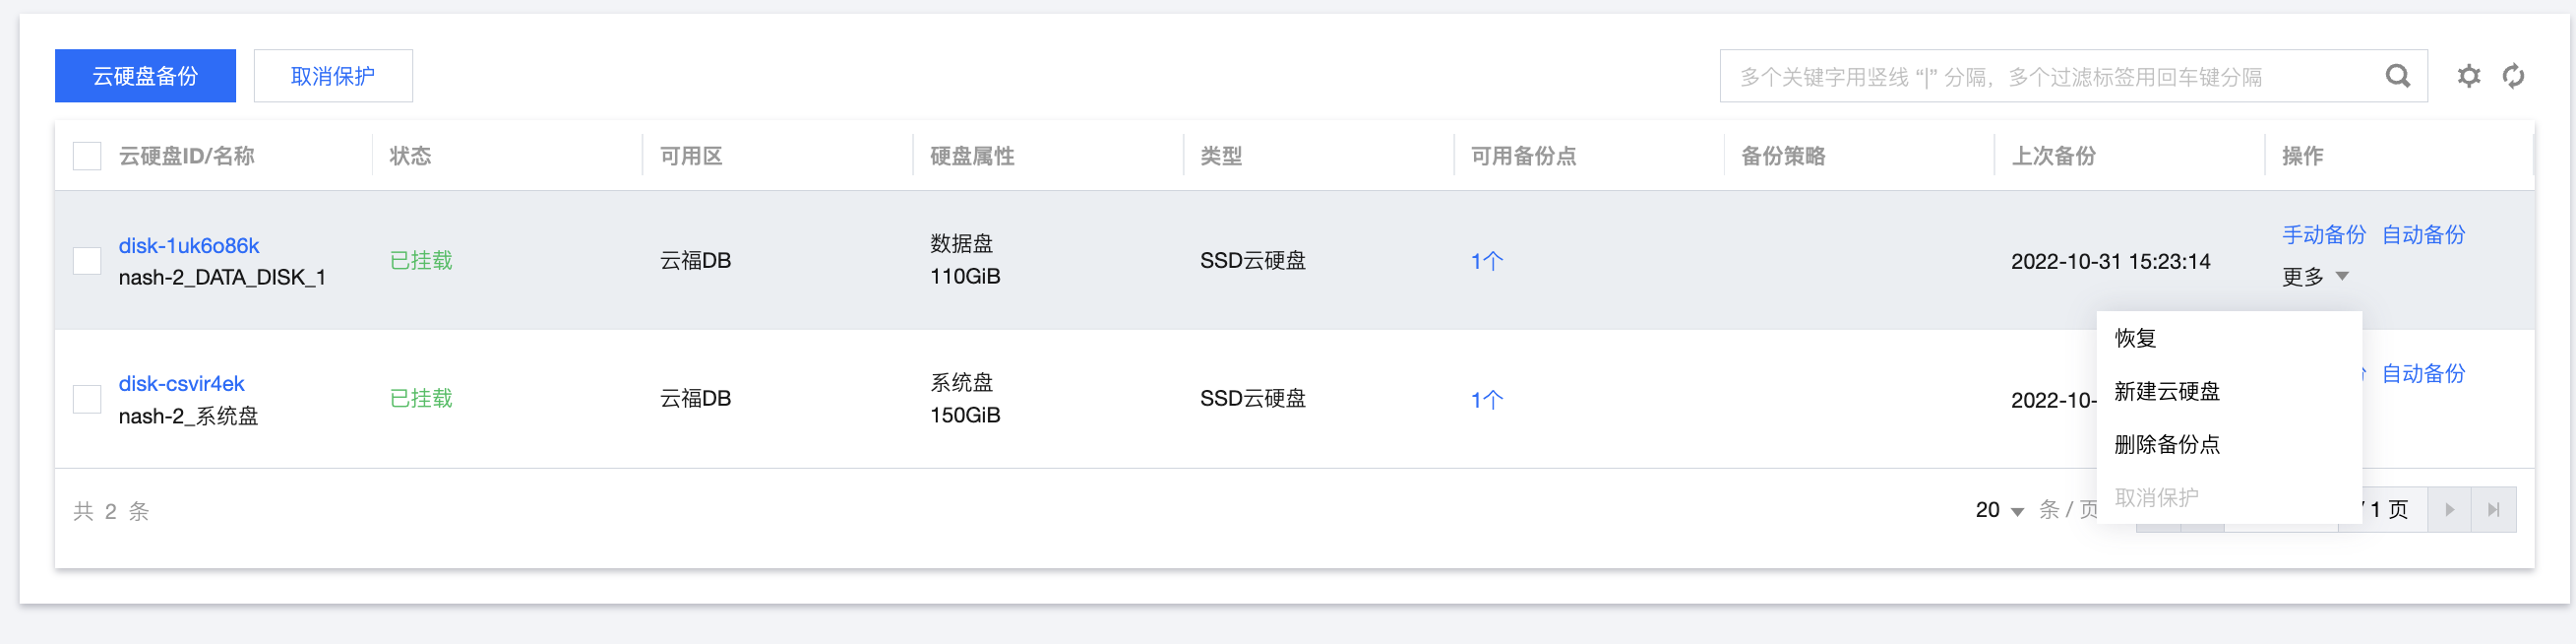Select checkbox for disk-csvir4ek row

pos(87,399)
